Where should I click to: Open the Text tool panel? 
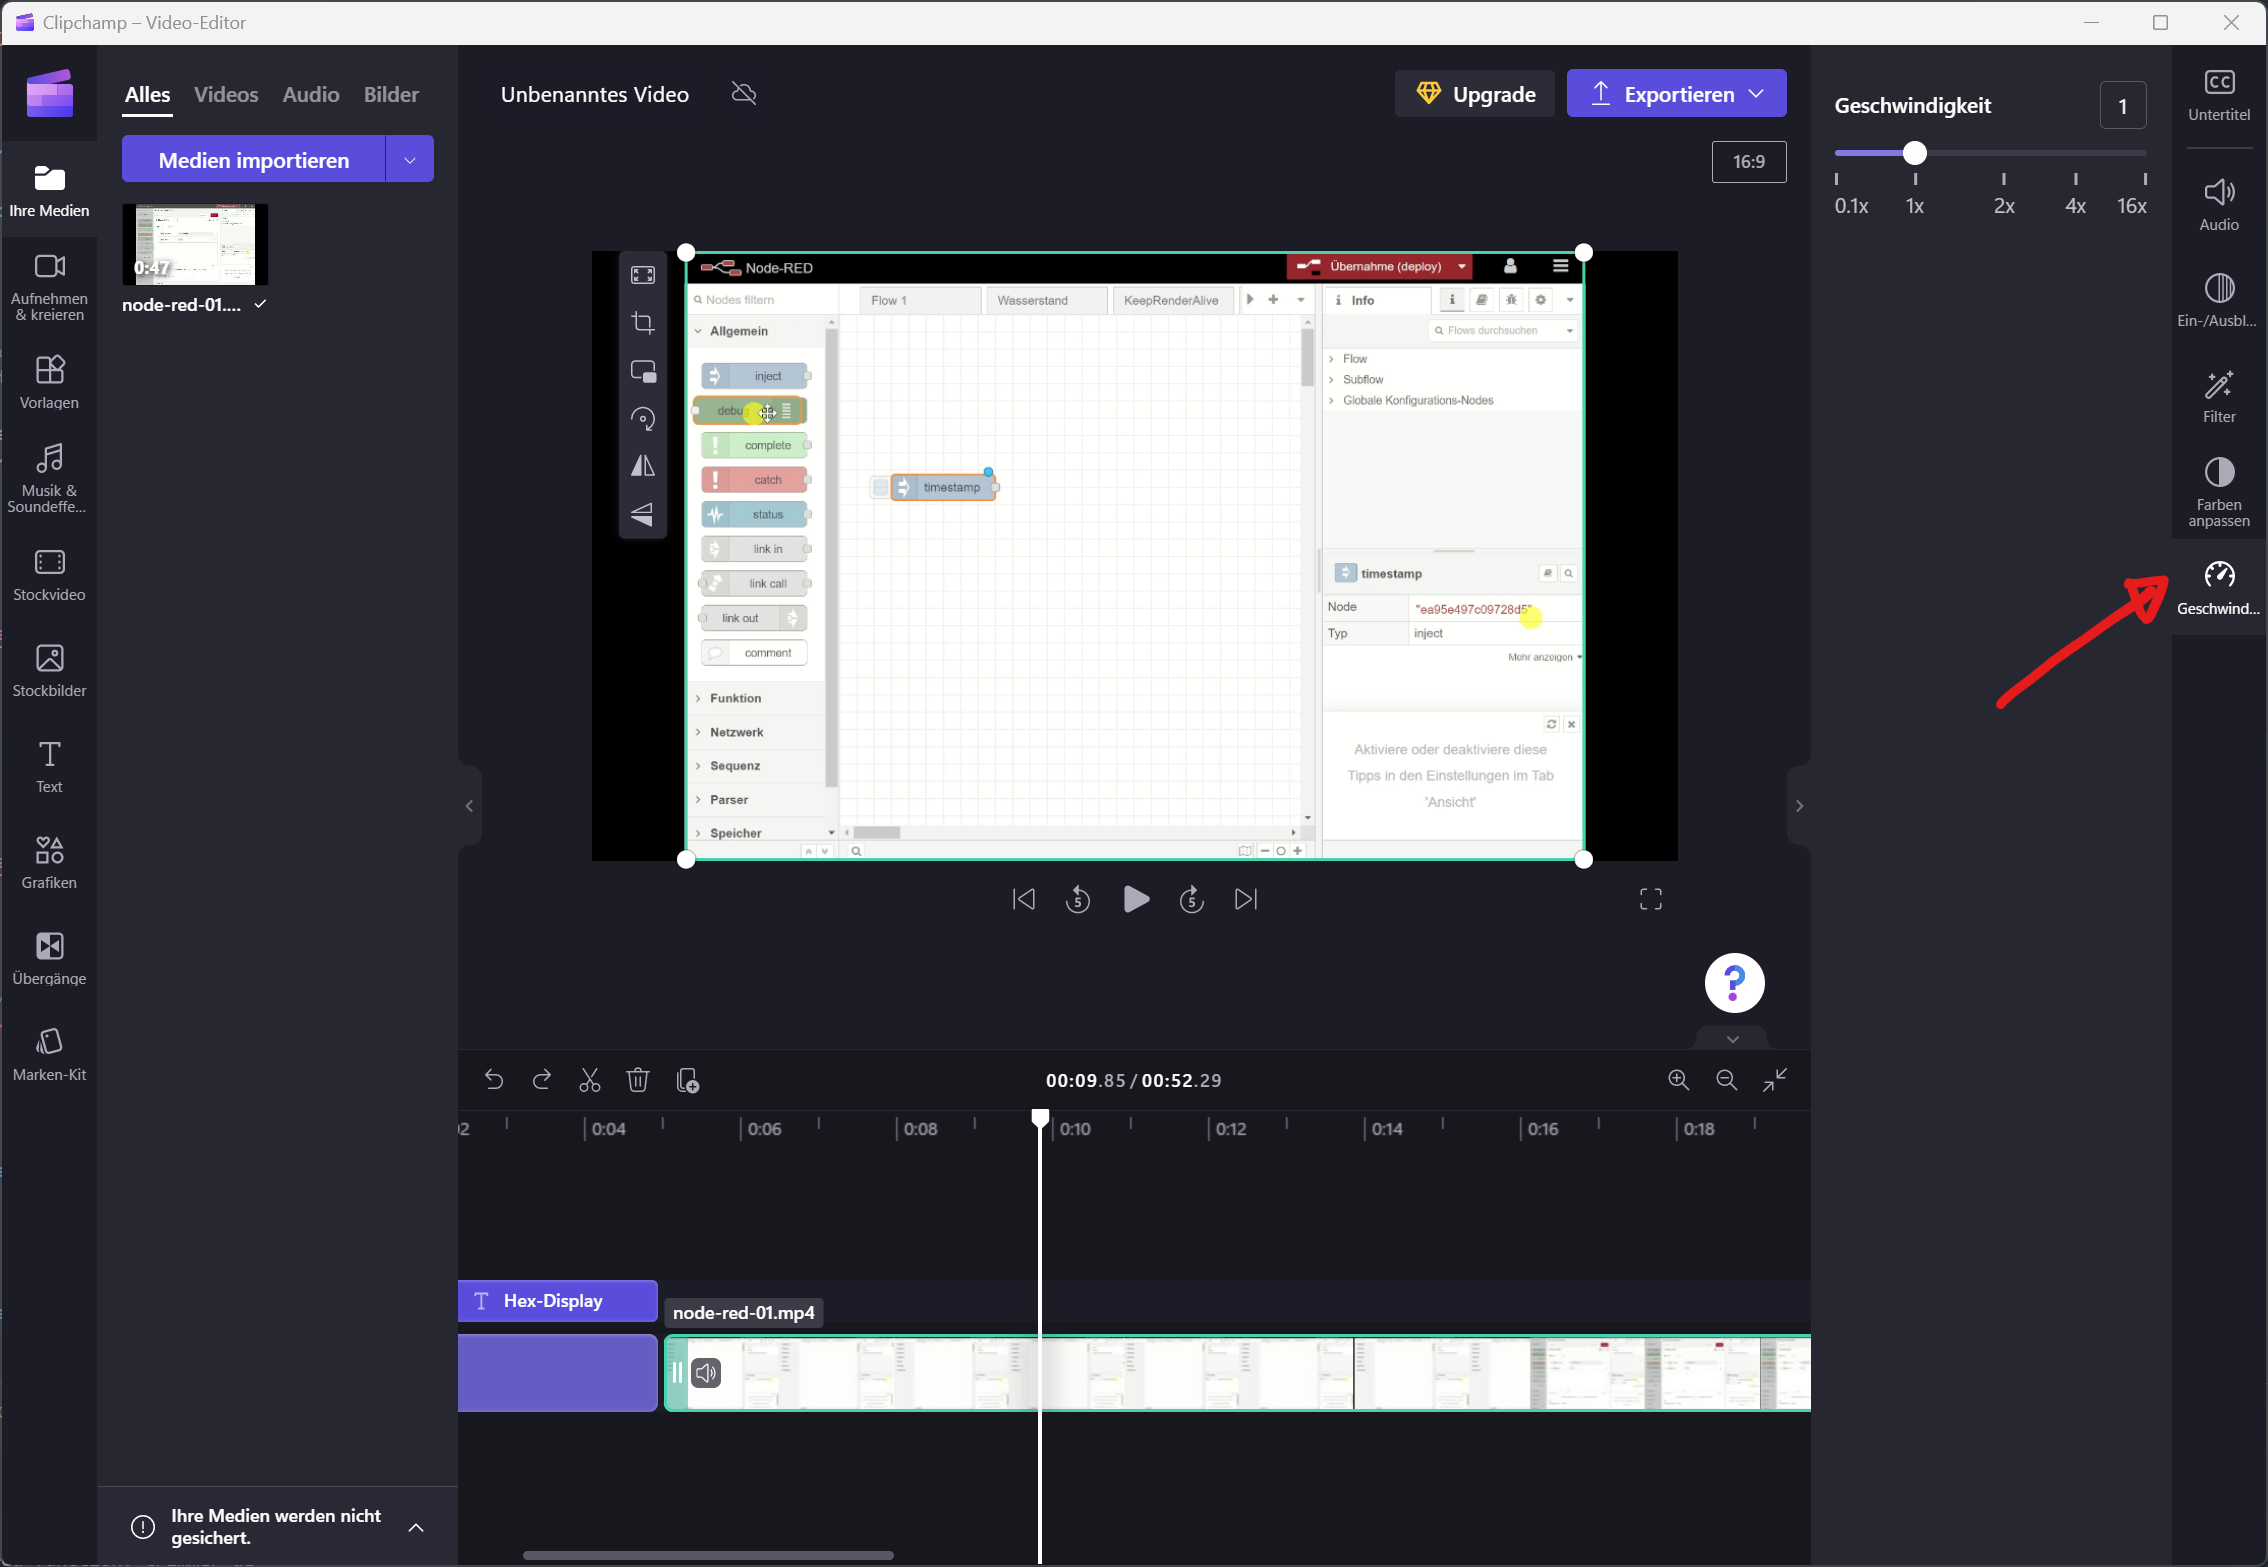click(49, 767)
